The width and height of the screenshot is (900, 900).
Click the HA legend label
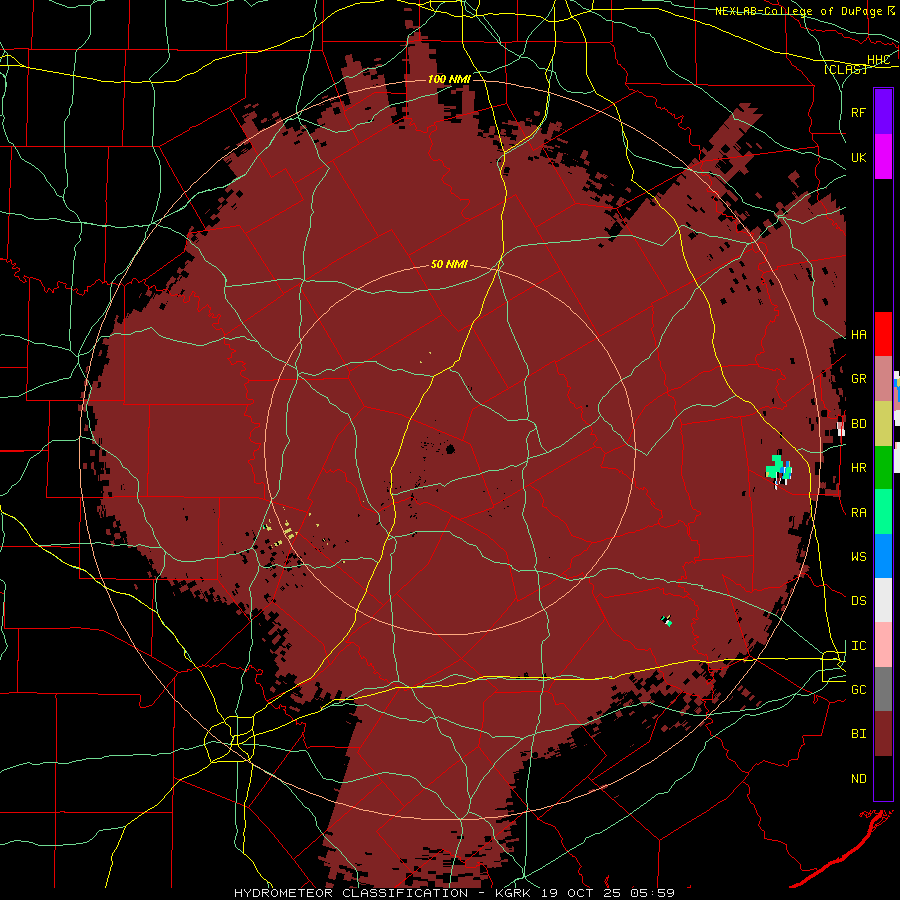(x=858, y=335)
